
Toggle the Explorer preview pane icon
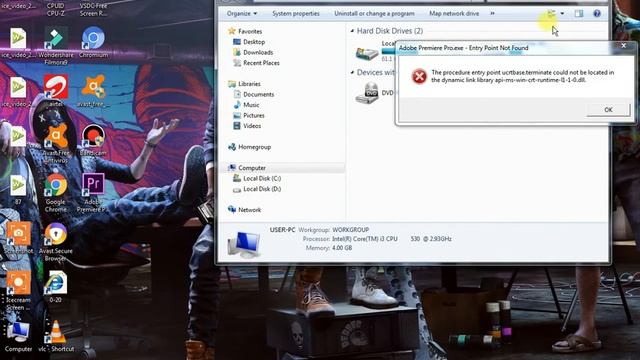coord(579,13)
